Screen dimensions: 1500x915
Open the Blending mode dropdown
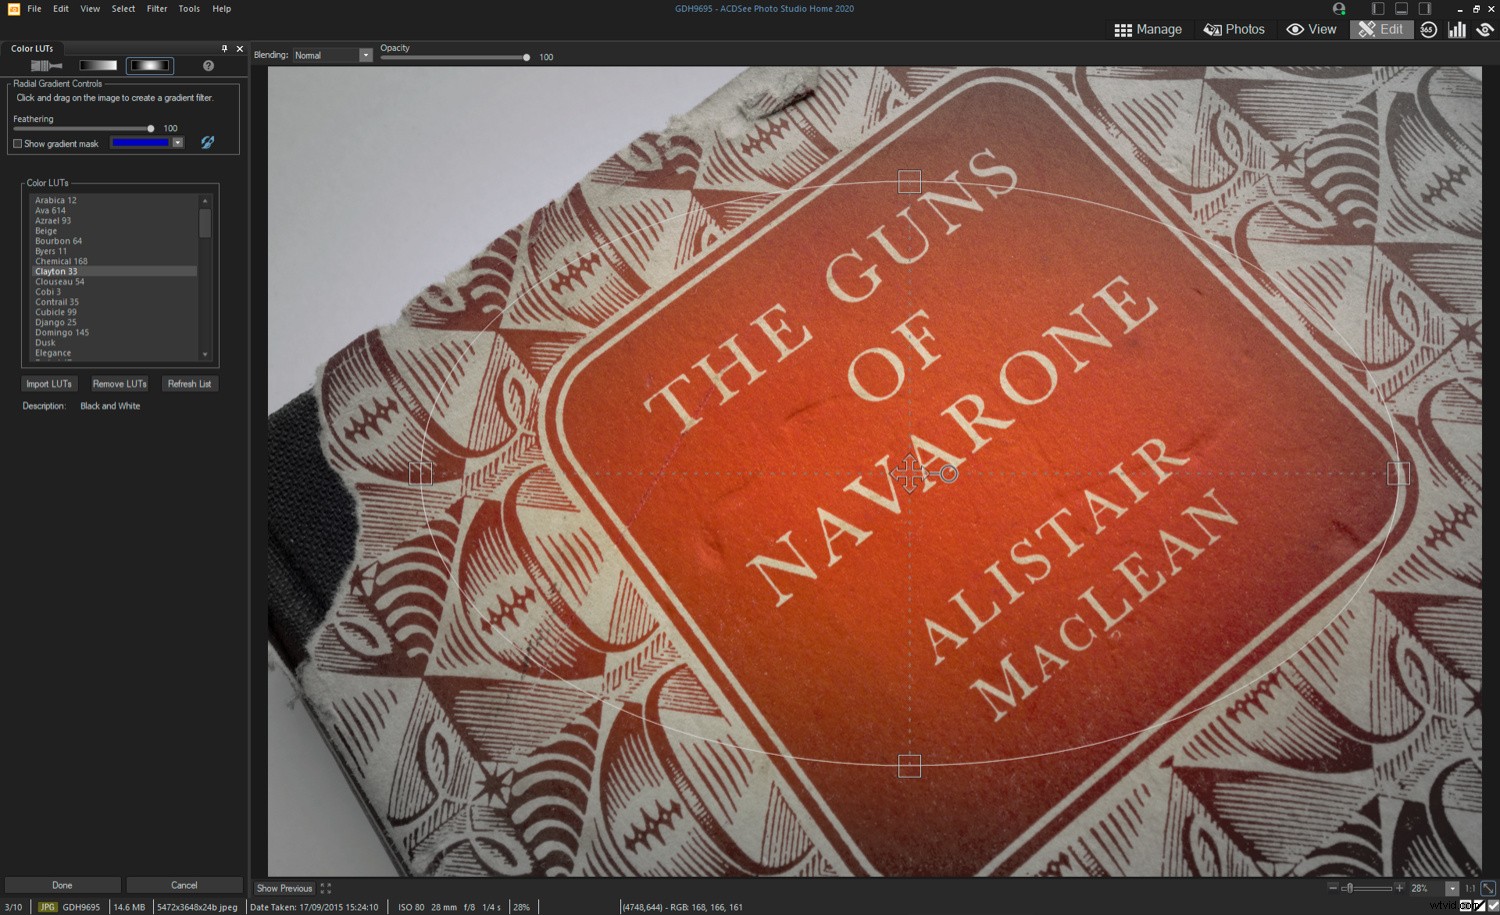tap(365, 56)
